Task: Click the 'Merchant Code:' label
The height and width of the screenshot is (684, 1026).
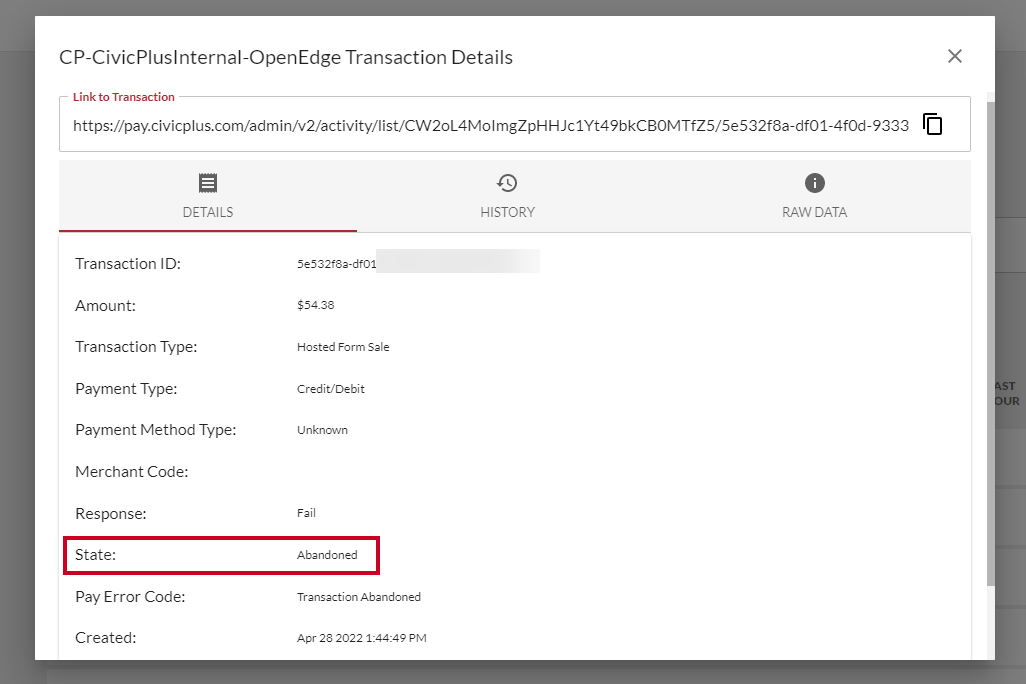Action: point(132,472)
